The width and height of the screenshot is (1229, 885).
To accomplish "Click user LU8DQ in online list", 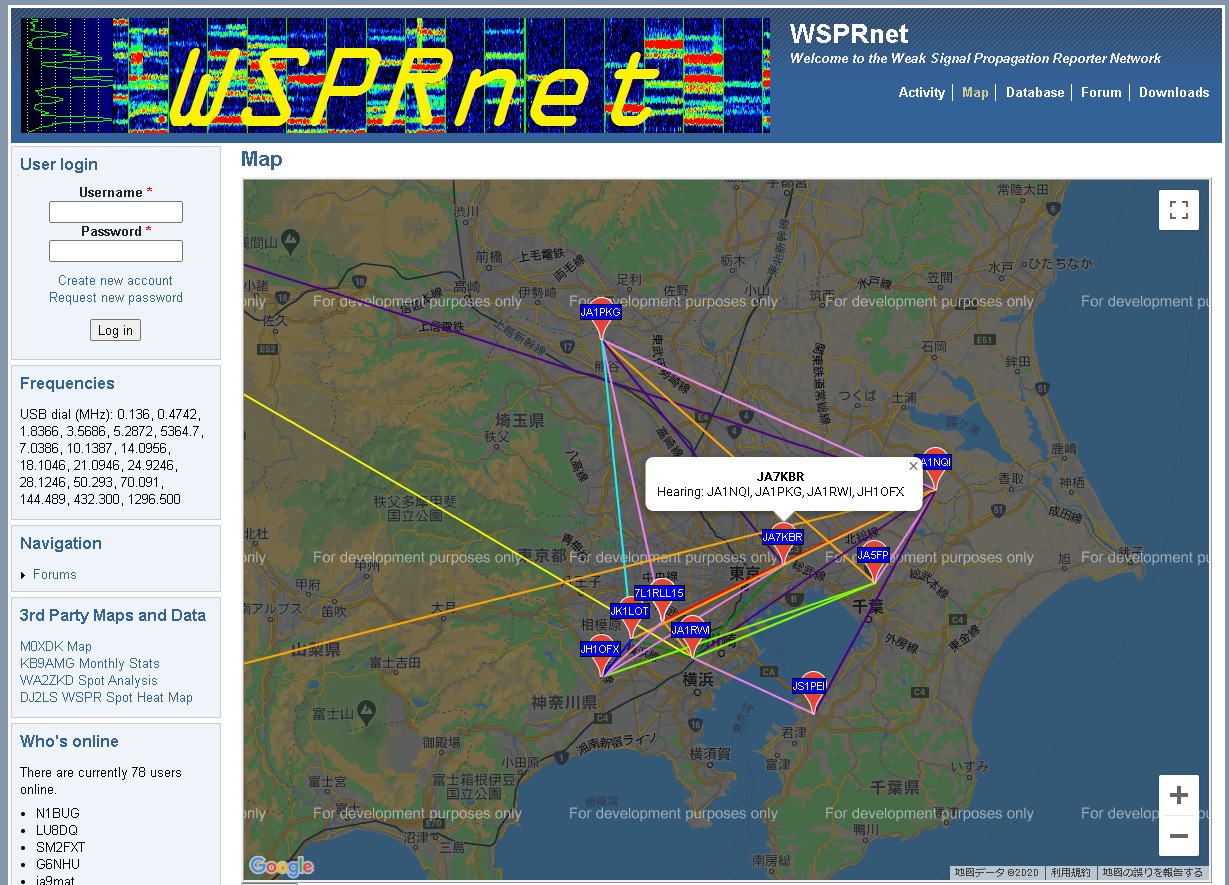I will (x=57, y=831).
